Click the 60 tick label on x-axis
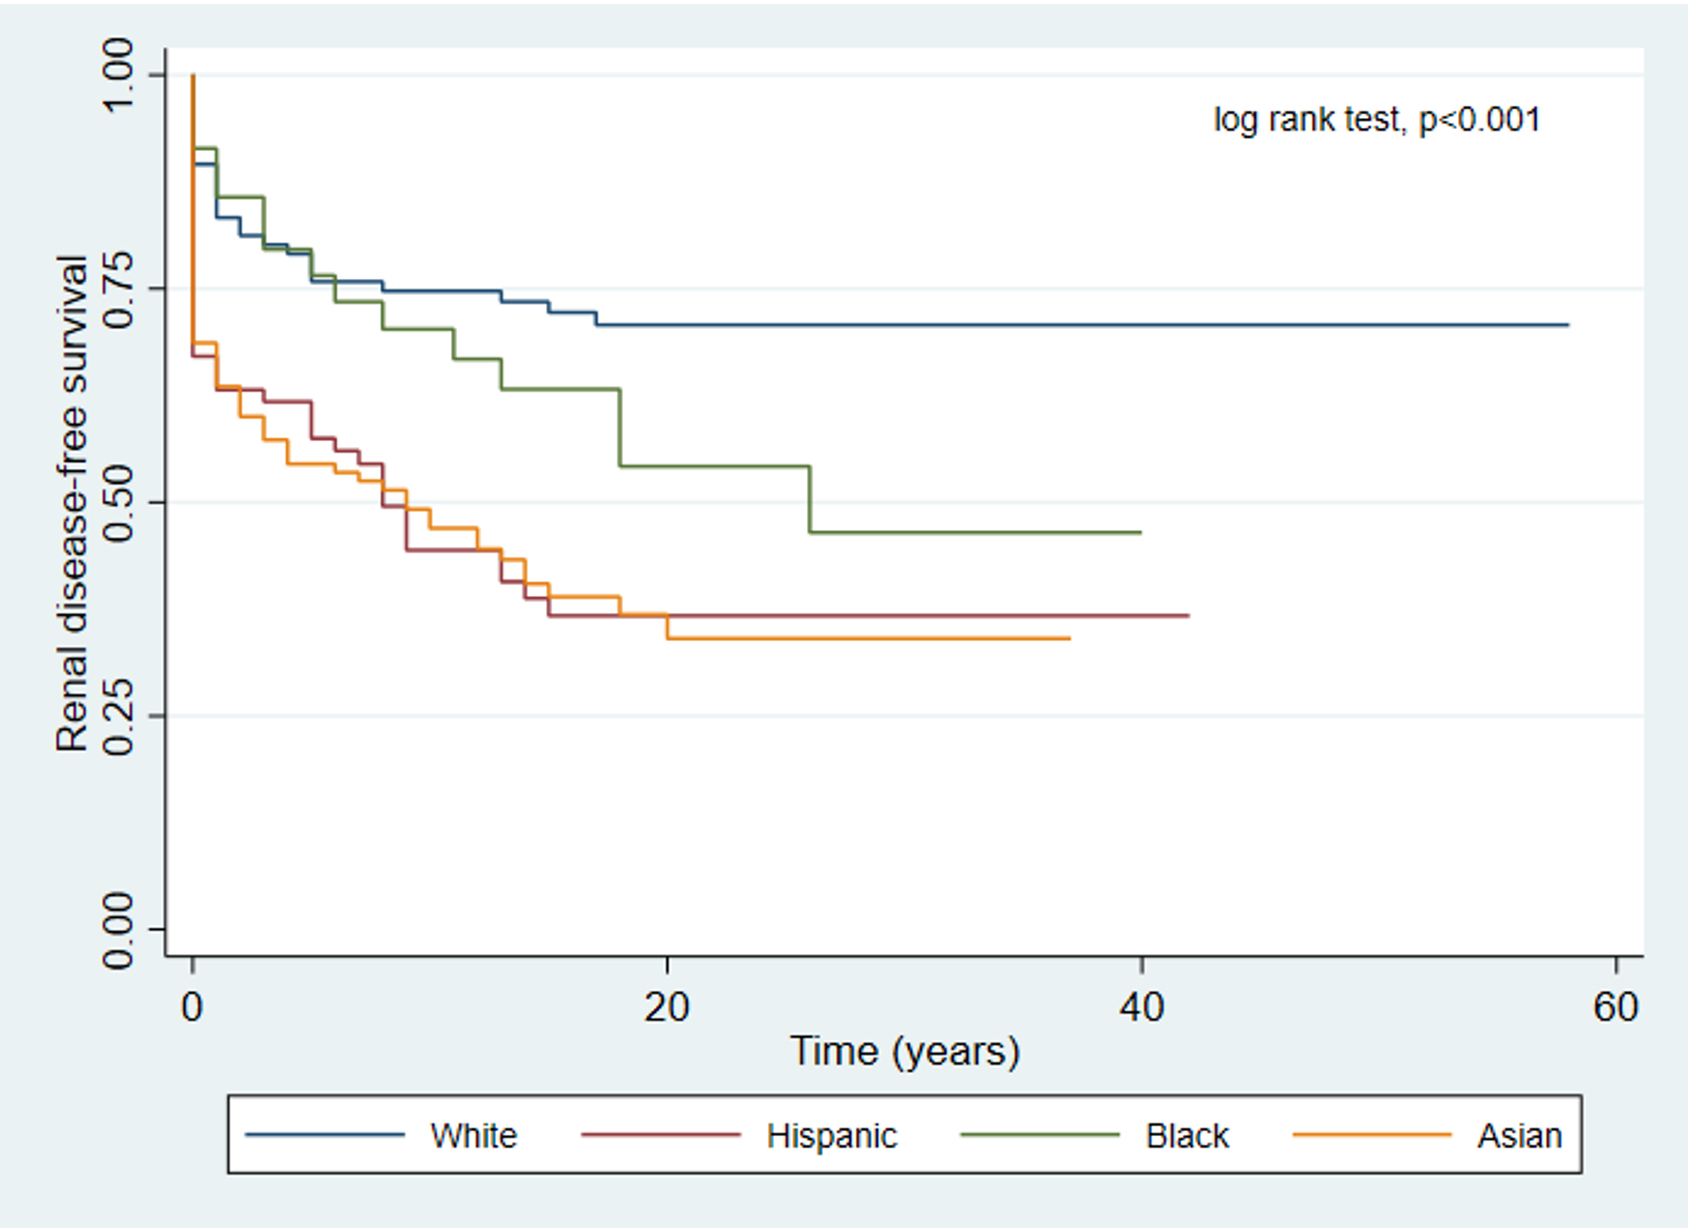Image resolution: width=1688 pixels, height=1228 pixels. pos(1616,1007)
